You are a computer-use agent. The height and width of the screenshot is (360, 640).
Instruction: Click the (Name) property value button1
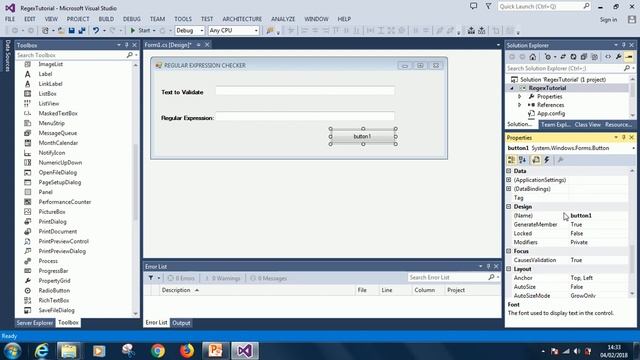click(x=581, y=216)
